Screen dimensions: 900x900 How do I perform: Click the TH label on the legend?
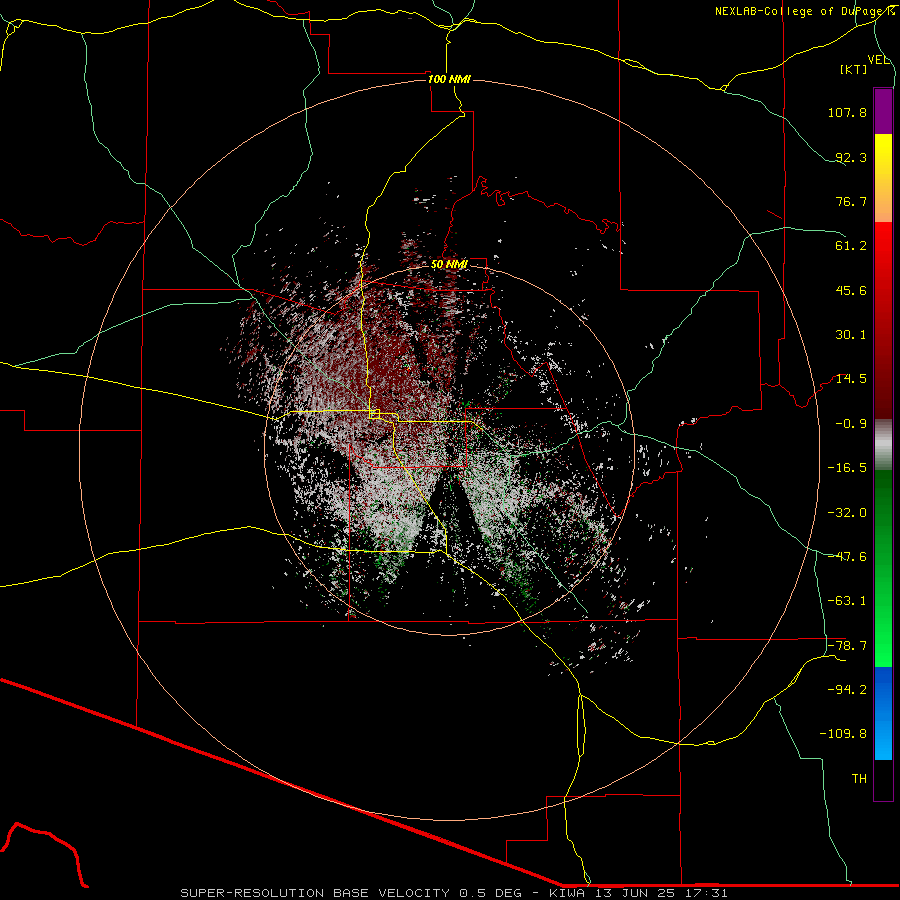859,779
